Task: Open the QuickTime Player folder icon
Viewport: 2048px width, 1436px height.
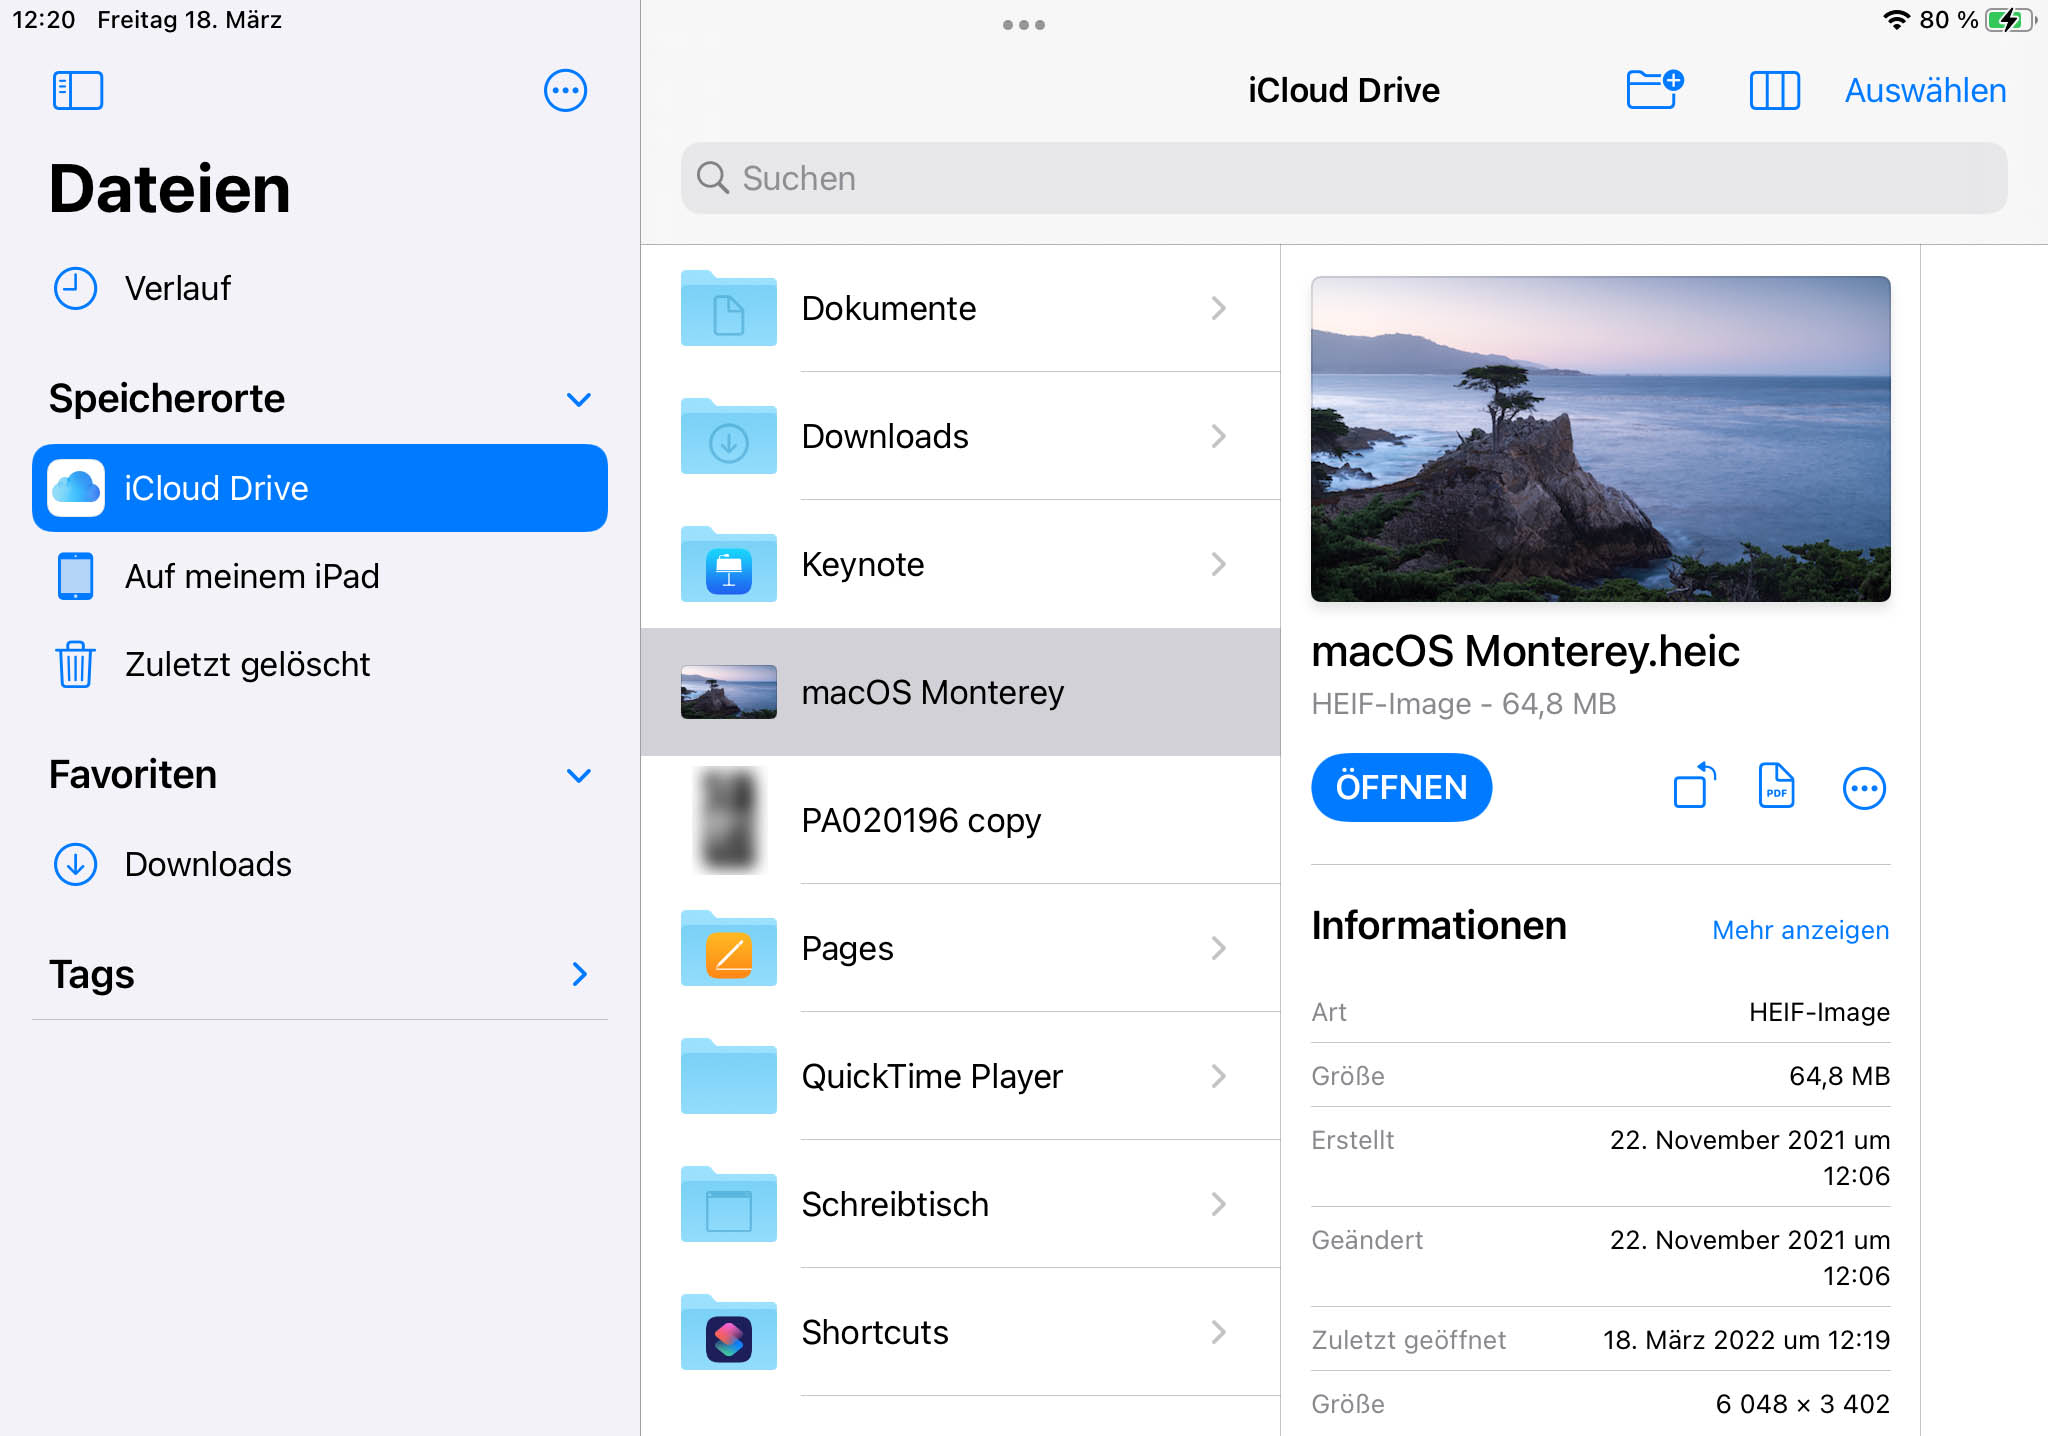Action: pos(729,1076)
